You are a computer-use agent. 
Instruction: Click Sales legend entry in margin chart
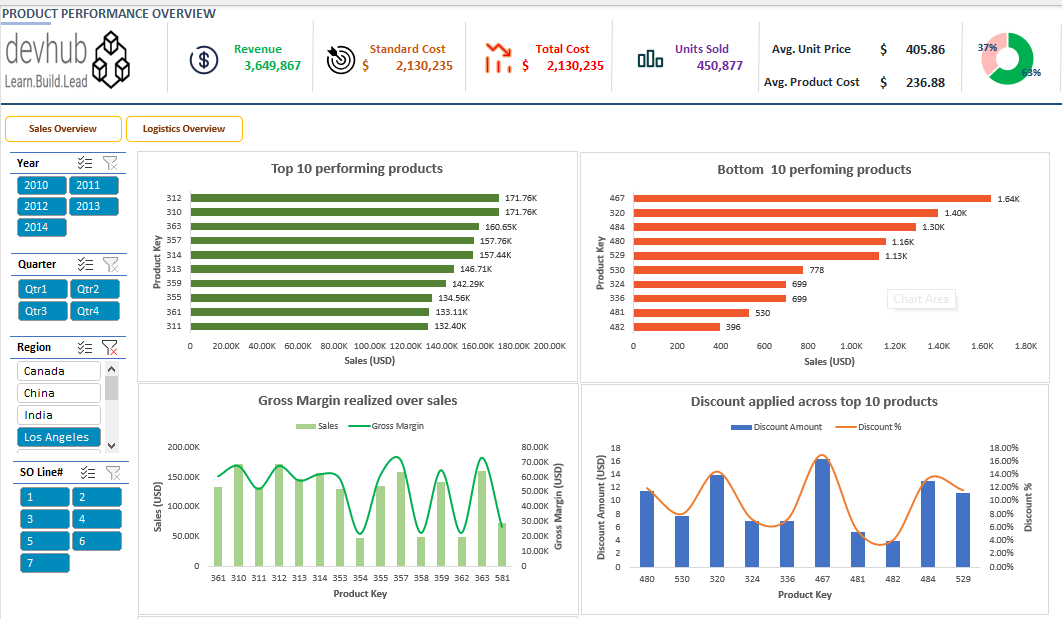tap(317, 426)
